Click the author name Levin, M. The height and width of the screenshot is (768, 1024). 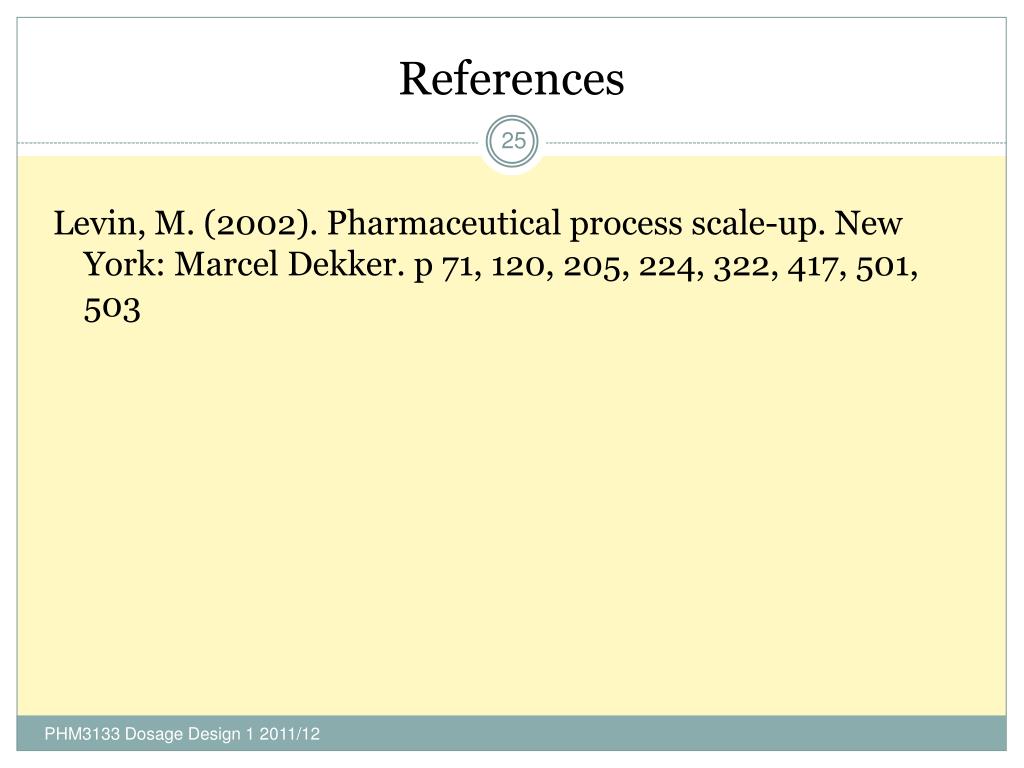tap(124, 224)
